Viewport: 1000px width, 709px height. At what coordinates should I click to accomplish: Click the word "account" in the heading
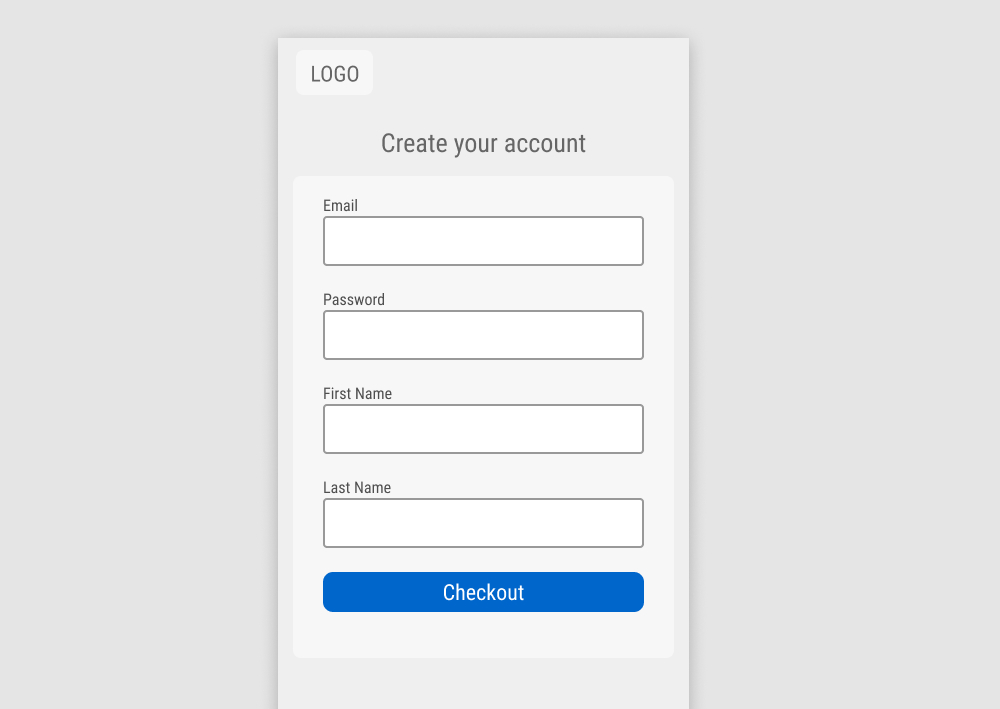tap(545, 144)
